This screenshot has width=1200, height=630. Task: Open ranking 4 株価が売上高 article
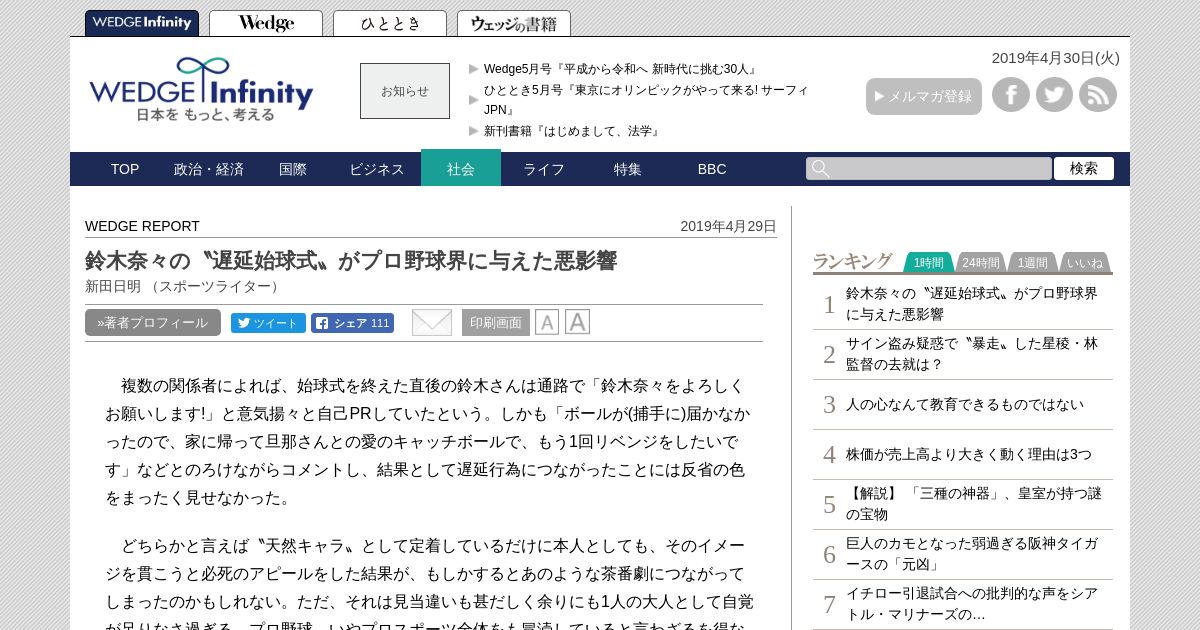tap(969, 454)
